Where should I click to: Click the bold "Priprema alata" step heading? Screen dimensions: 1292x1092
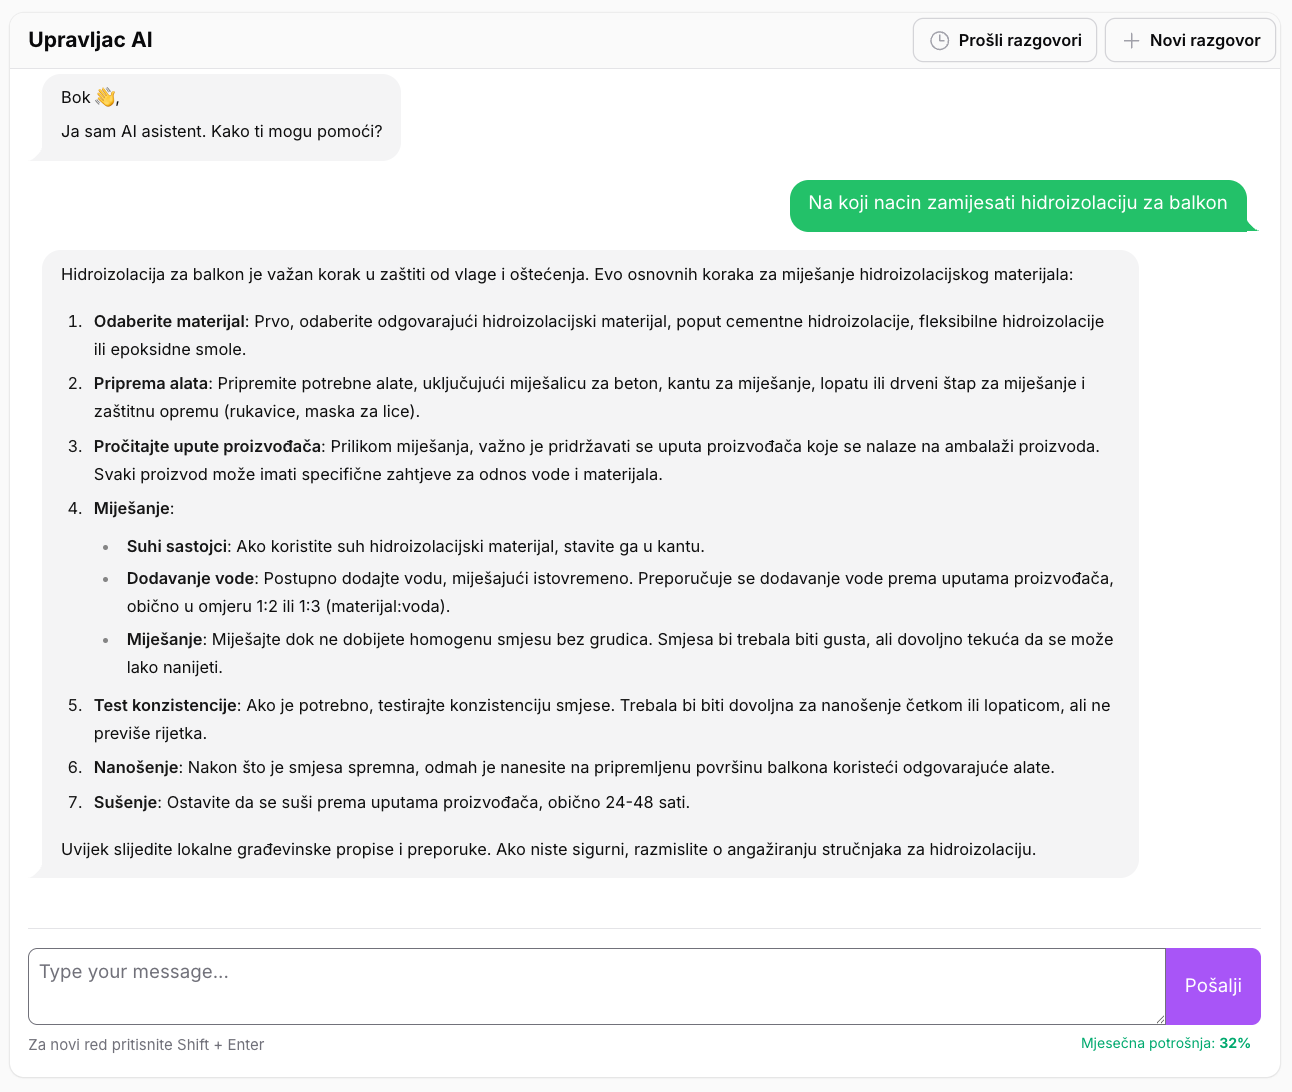[151, 383]
